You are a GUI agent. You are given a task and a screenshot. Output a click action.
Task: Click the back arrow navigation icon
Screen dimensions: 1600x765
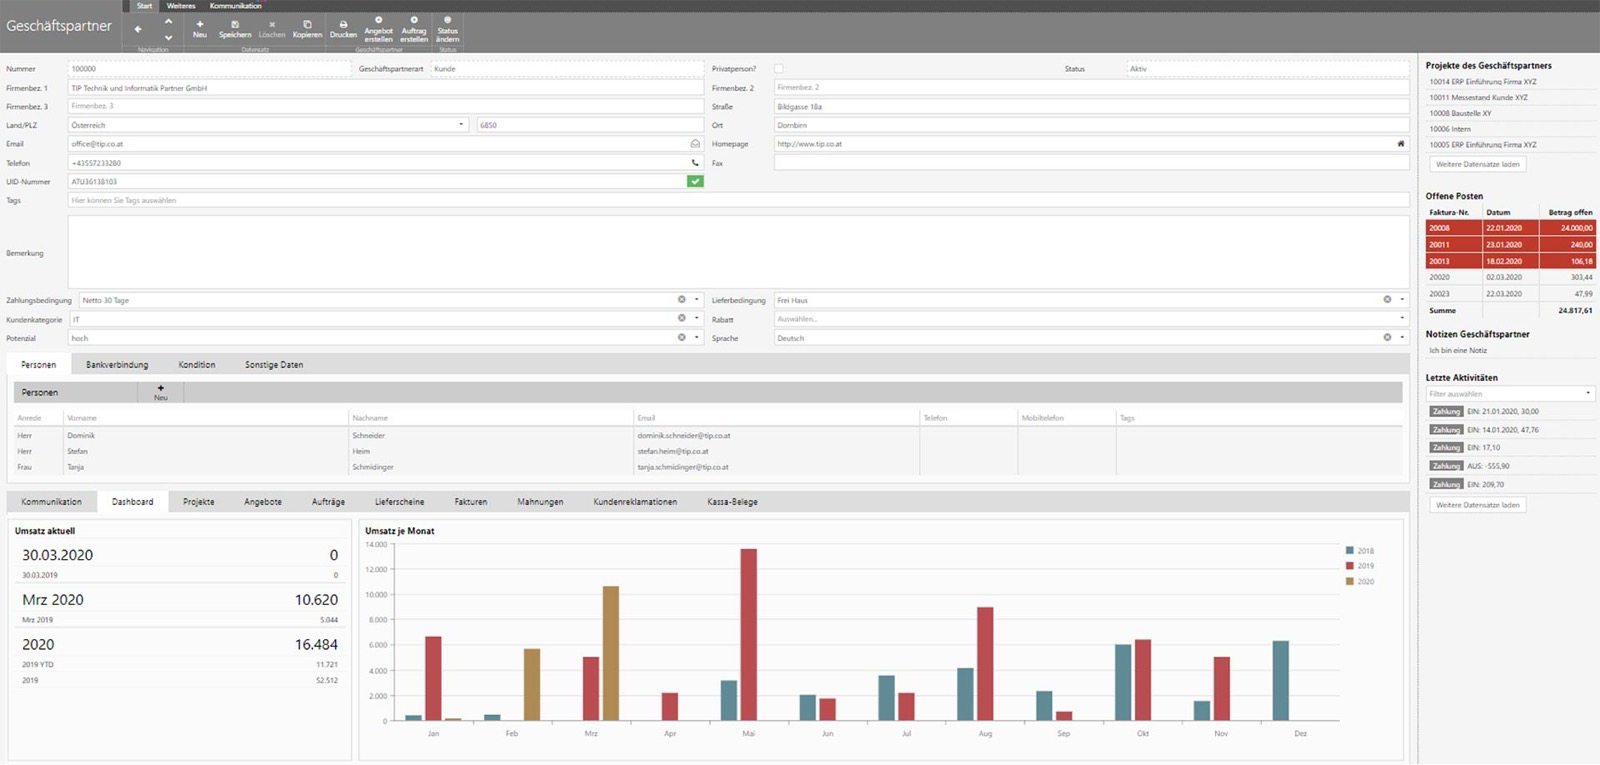tap(138, 29)
